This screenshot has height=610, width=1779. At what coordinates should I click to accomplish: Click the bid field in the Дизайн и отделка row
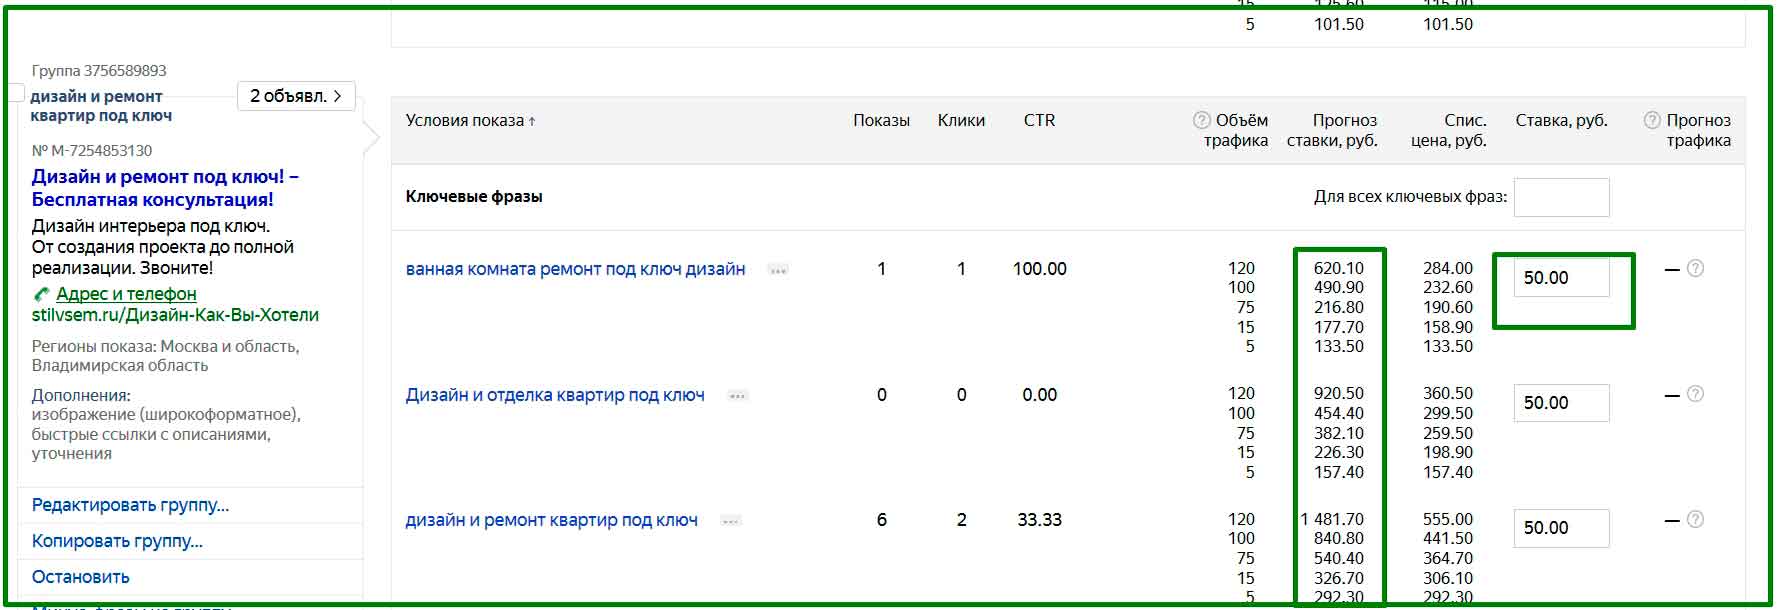coord(1560,403)
